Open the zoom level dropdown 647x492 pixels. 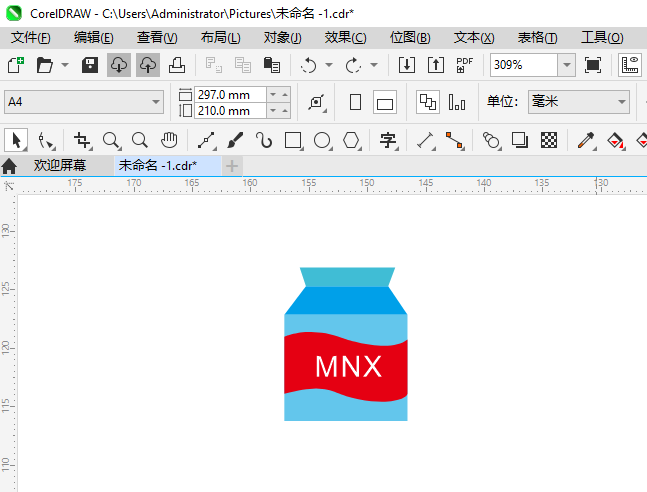tap(567, 65)
